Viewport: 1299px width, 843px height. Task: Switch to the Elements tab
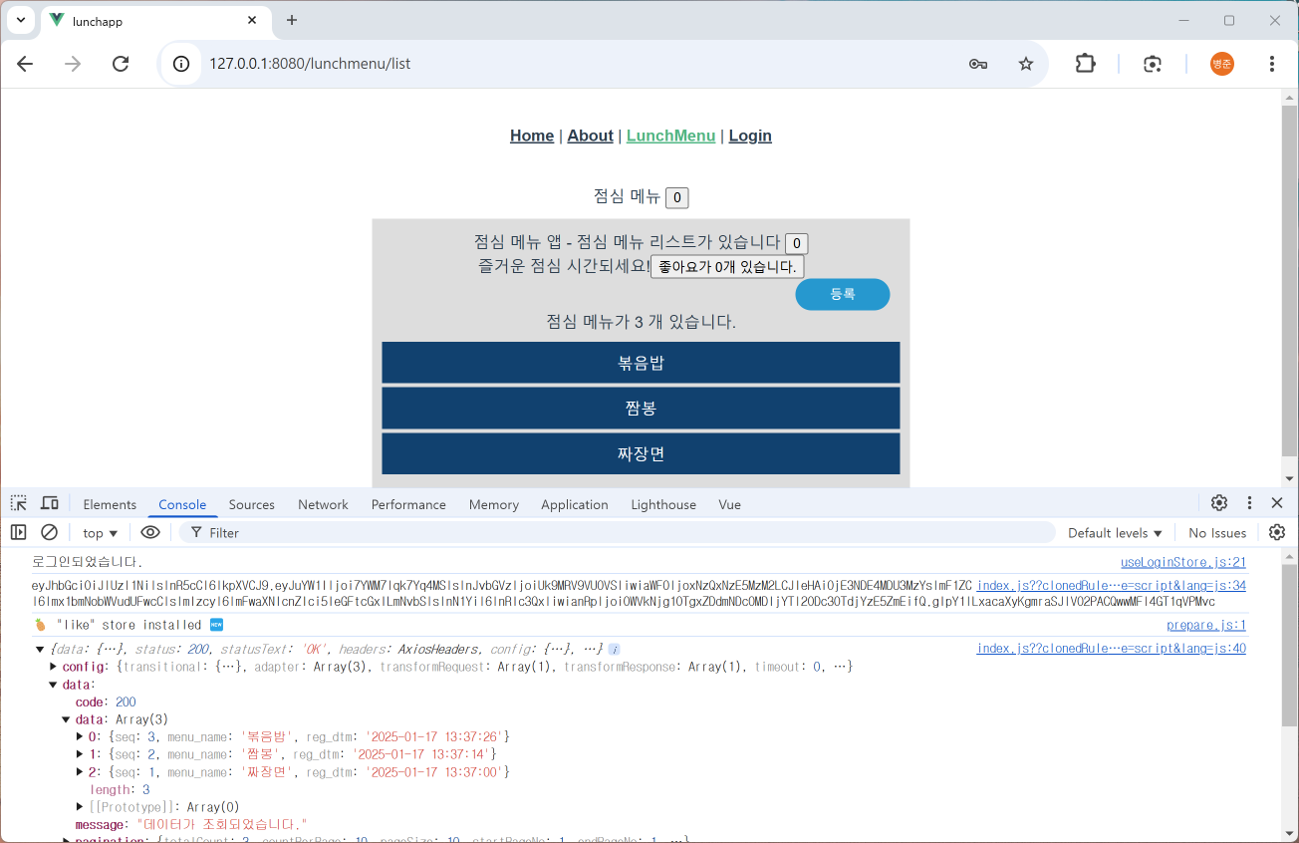coord(110,504)
